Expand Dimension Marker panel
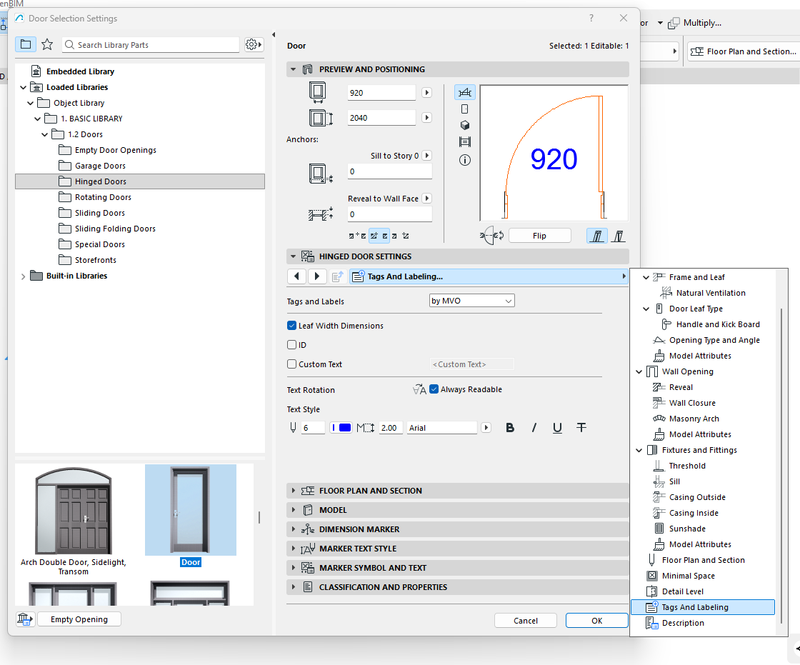 (293, 529)
